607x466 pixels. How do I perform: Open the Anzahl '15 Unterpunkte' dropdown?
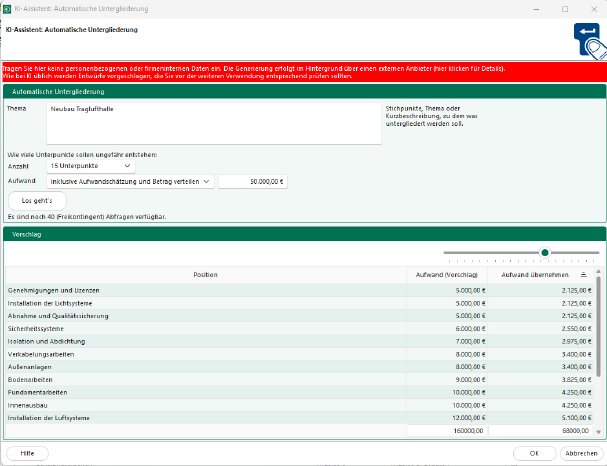[x=91, y=166]
